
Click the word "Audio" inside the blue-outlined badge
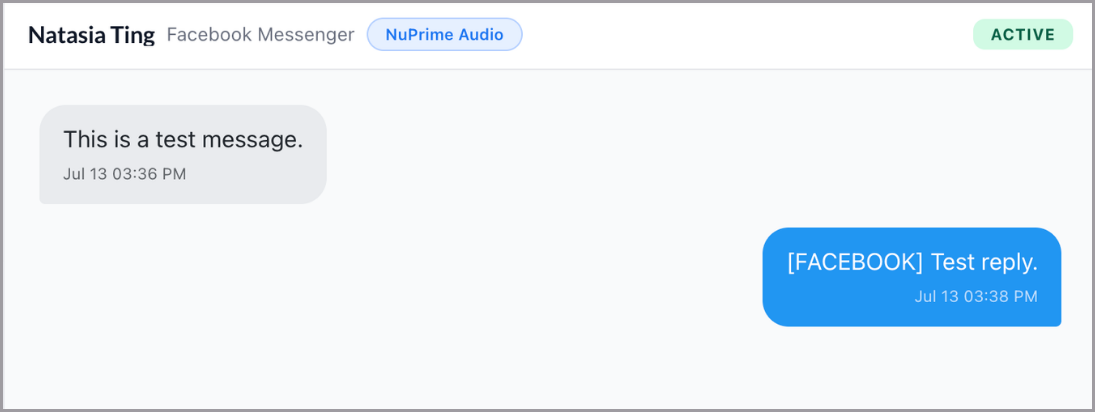pyautogui.click(x=481, y=35)
